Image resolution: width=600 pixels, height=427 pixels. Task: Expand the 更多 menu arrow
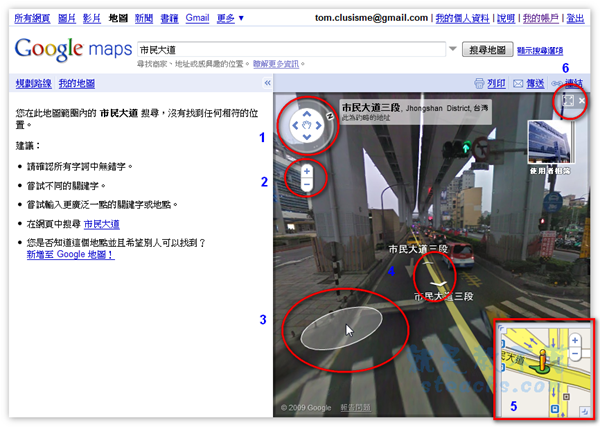pos(241,18)
